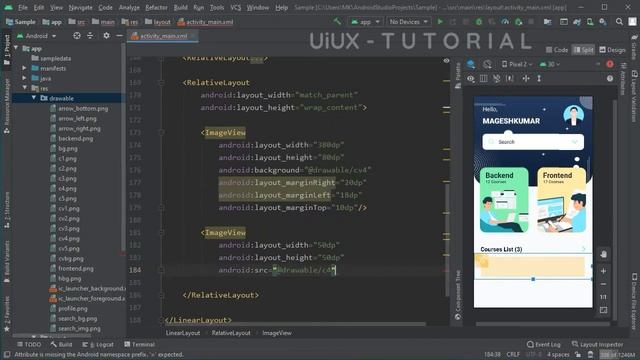Click the Debug app bug icon
Screen dimensions: 640x360
click(x=479, y=22)
